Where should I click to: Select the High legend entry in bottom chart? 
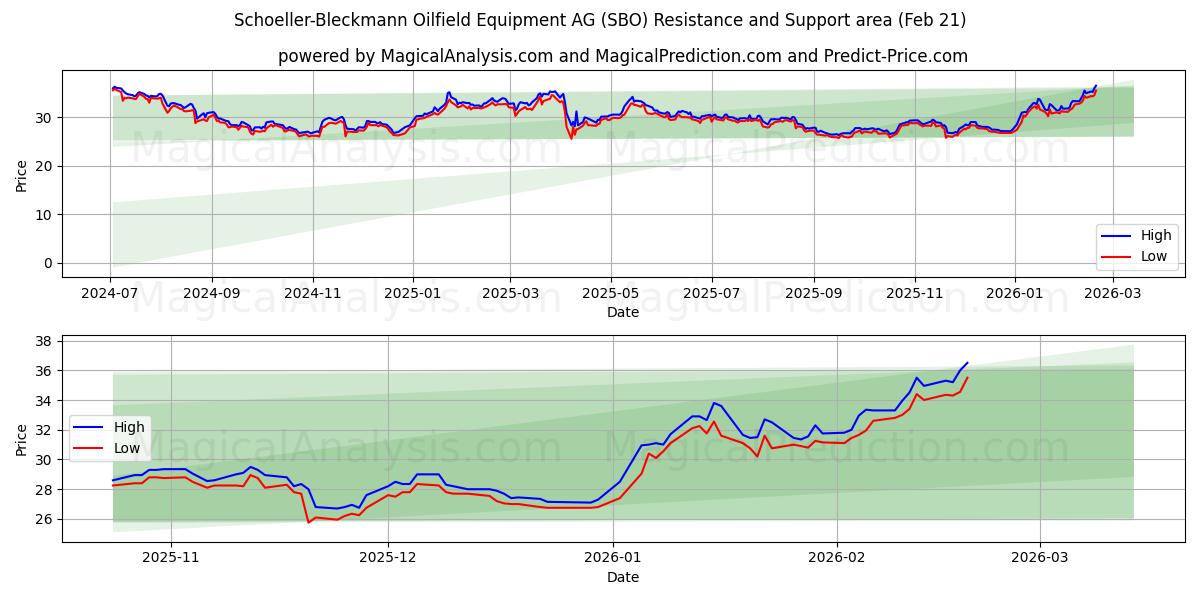(130, 426)
